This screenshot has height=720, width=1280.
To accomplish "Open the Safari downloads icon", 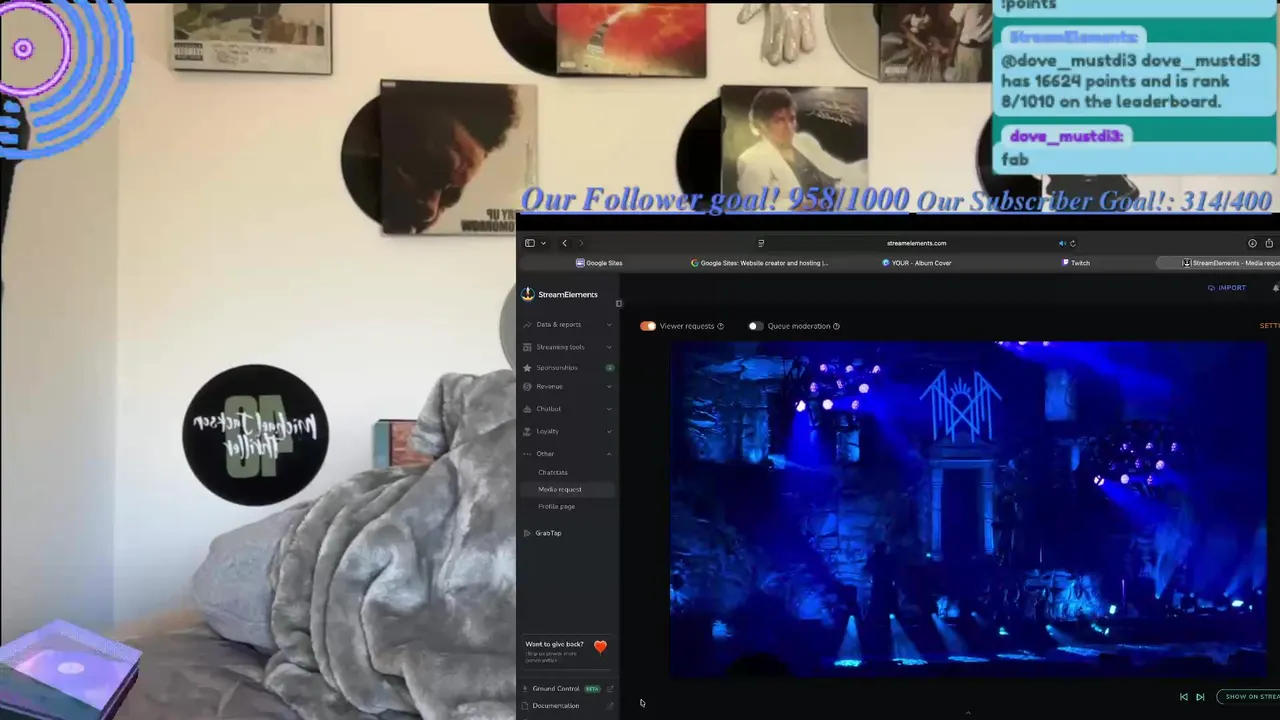I will (1252, 243).
